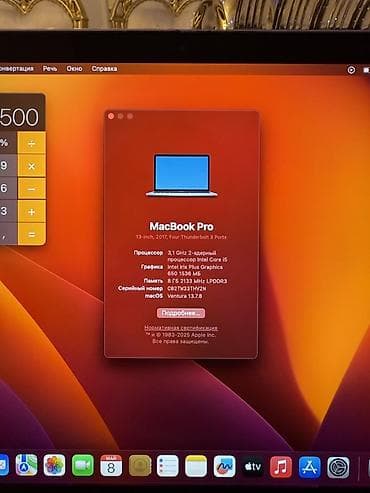
Task: Click the equals key in Calculator
Action: 31,234
